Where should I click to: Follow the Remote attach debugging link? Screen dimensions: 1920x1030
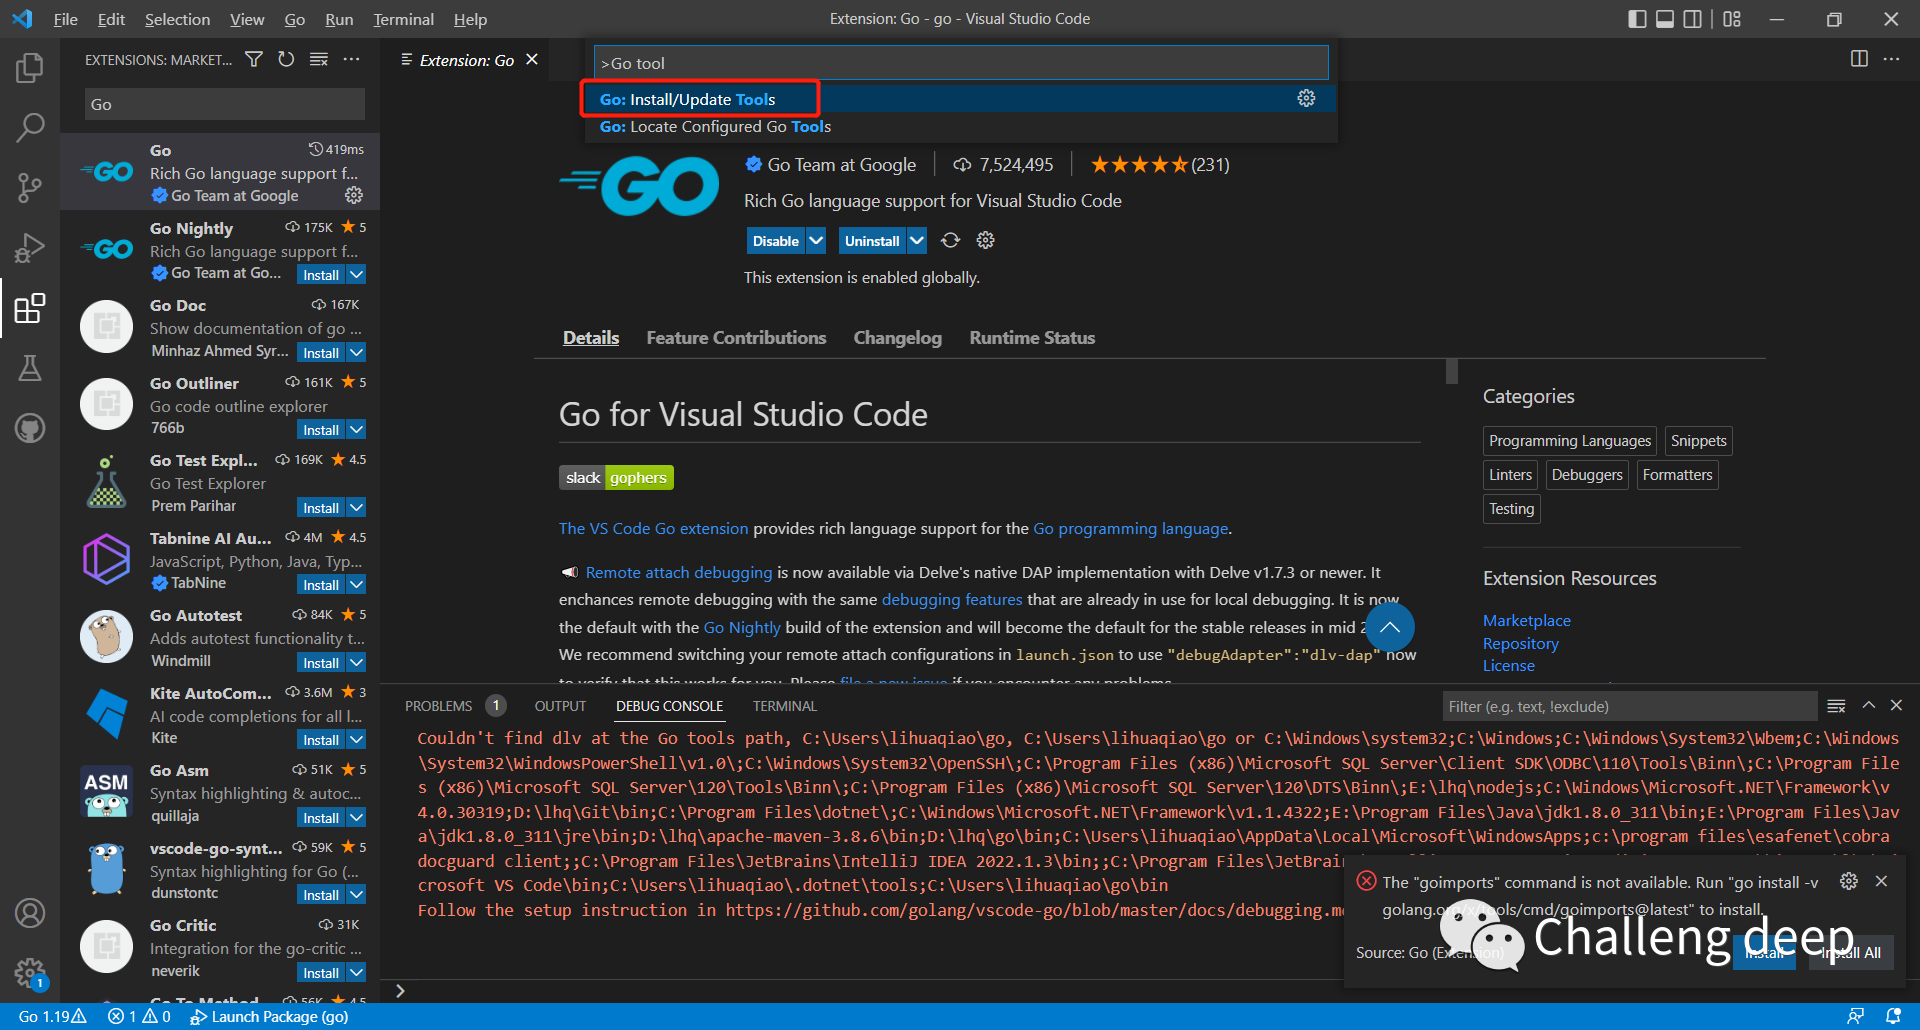click(x=679, y=572)
